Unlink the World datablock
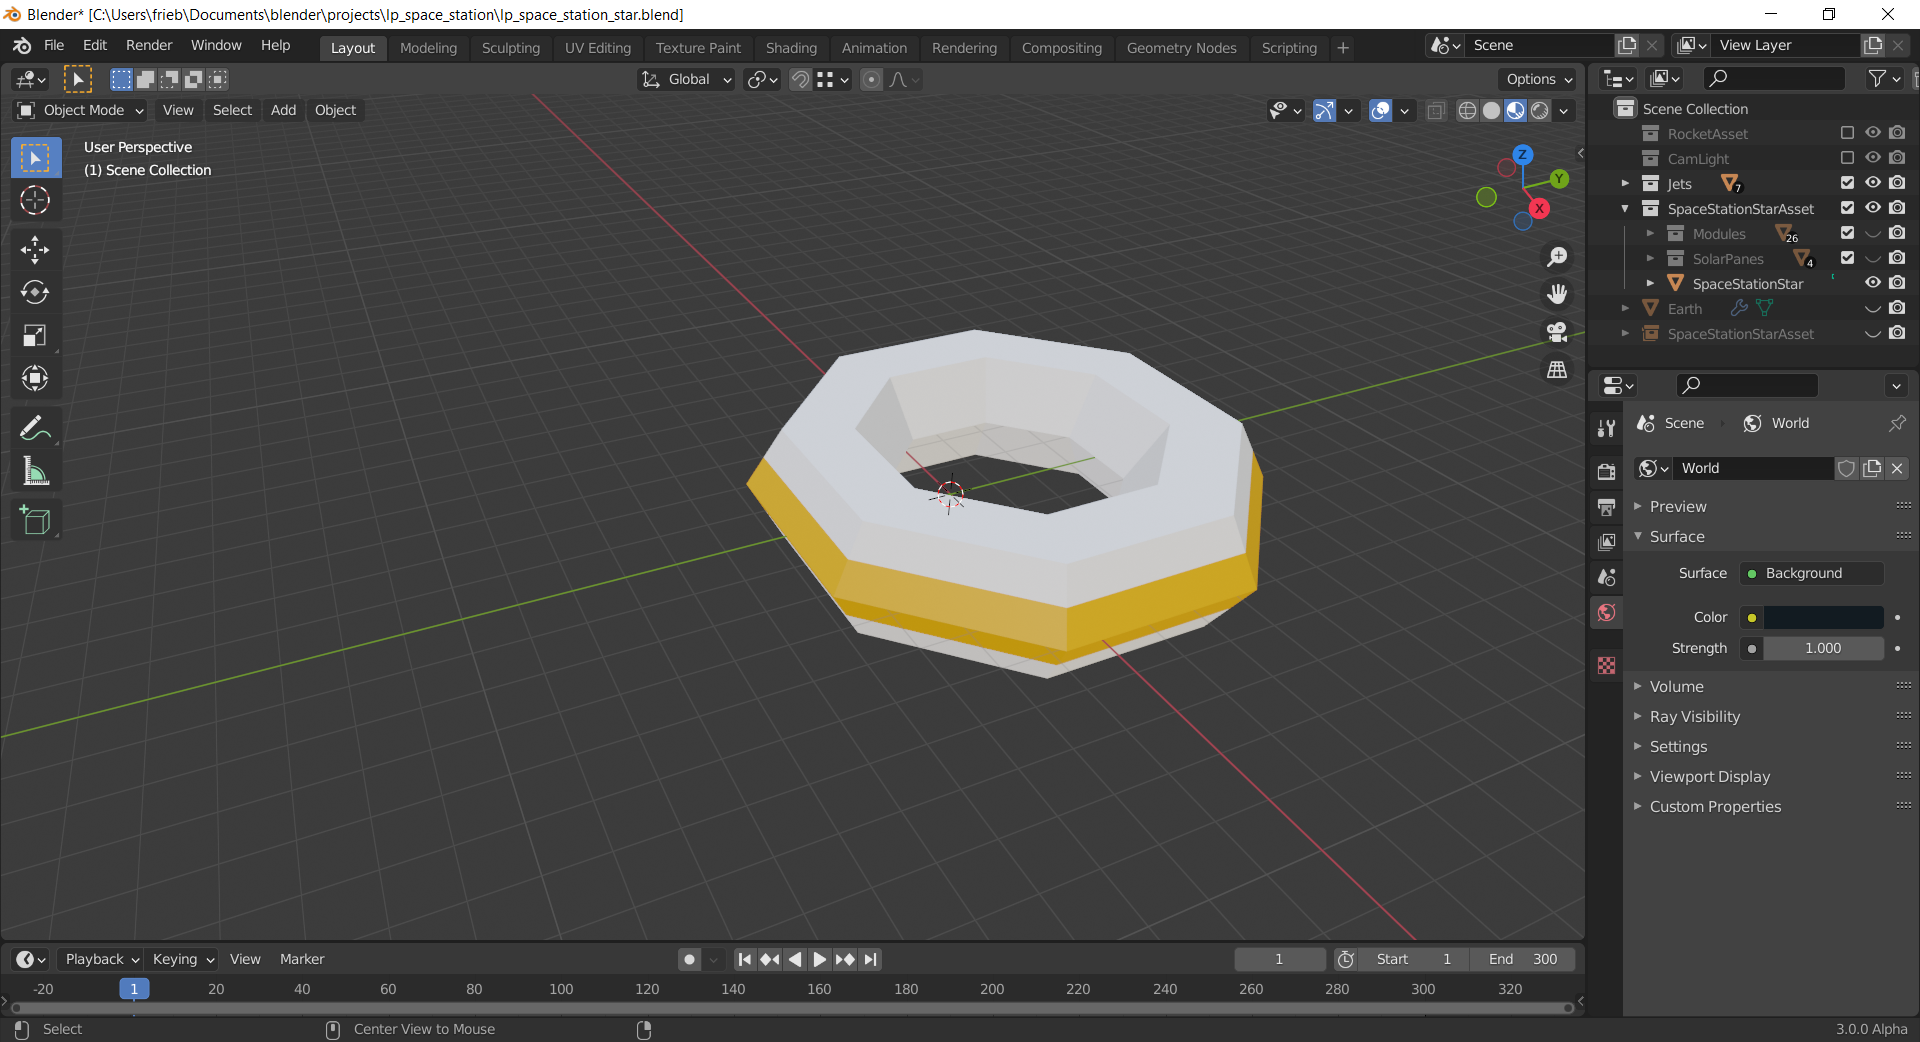The height and width of the screenshot is (1042, 1920). pyautogui.click(x=1897, y=468)
